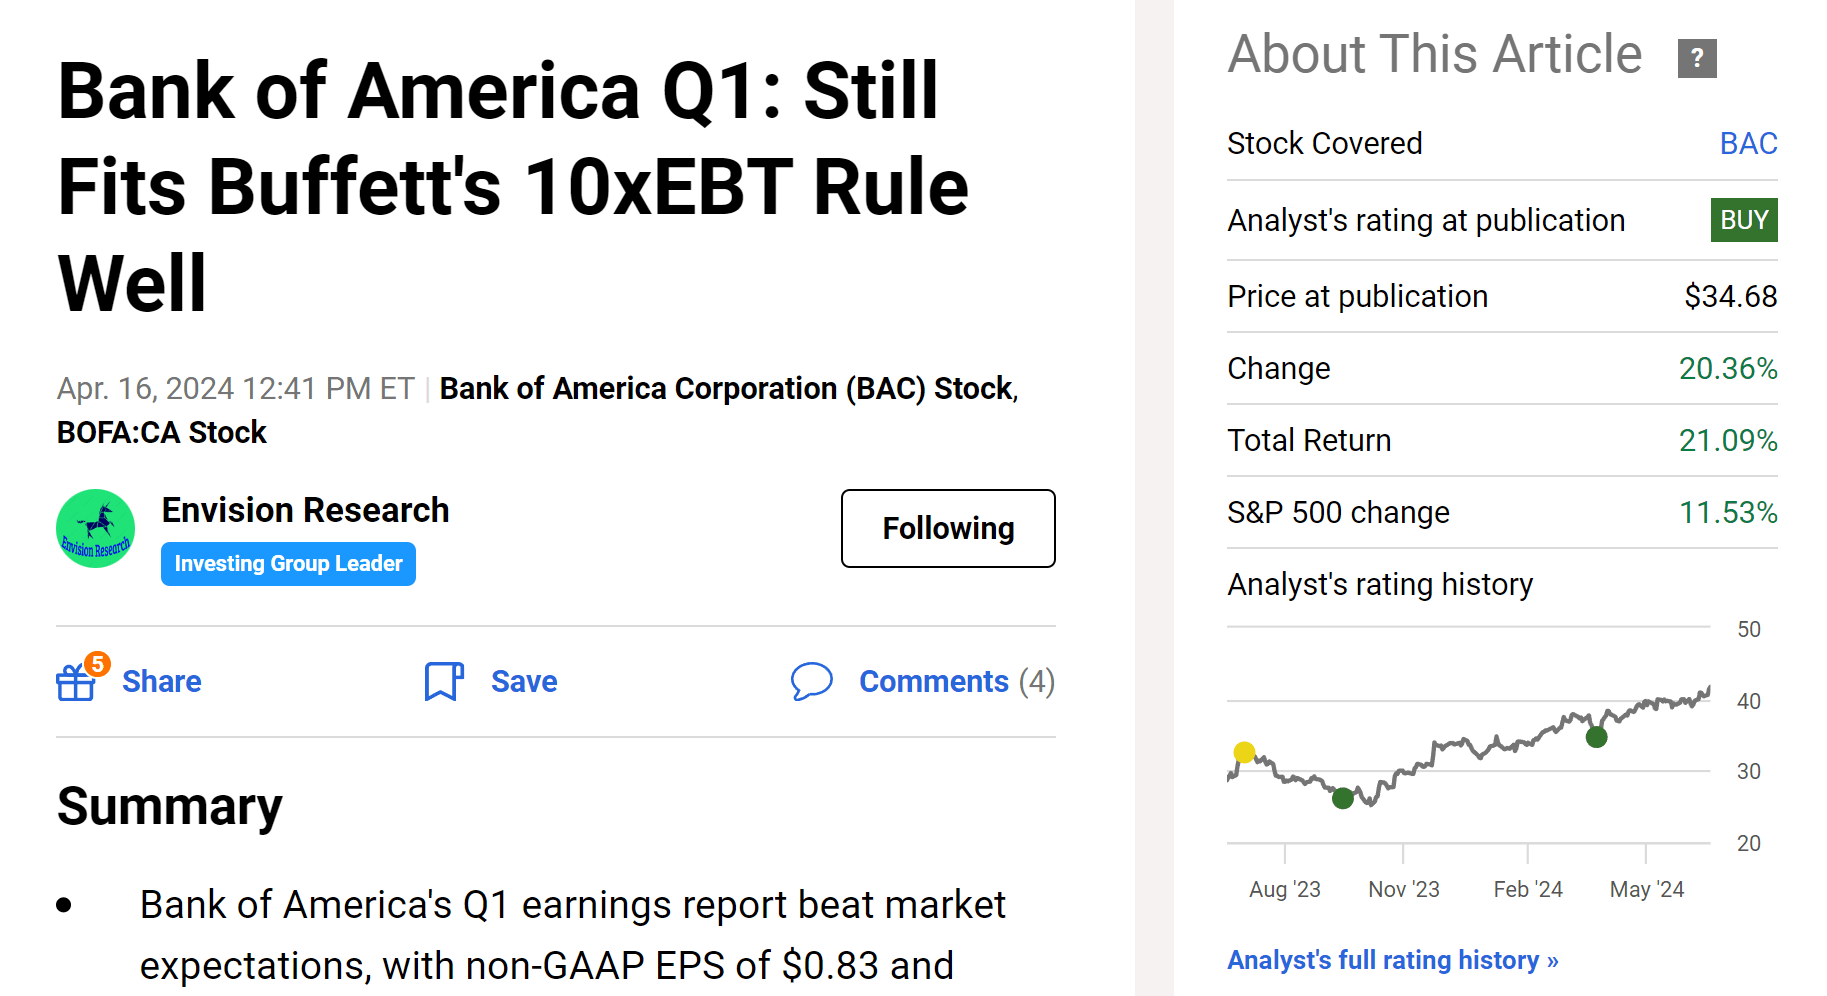This screenshot has height=996, width=1827.
Task: Open the About This Article help icon
Action: click(1696, 58)
